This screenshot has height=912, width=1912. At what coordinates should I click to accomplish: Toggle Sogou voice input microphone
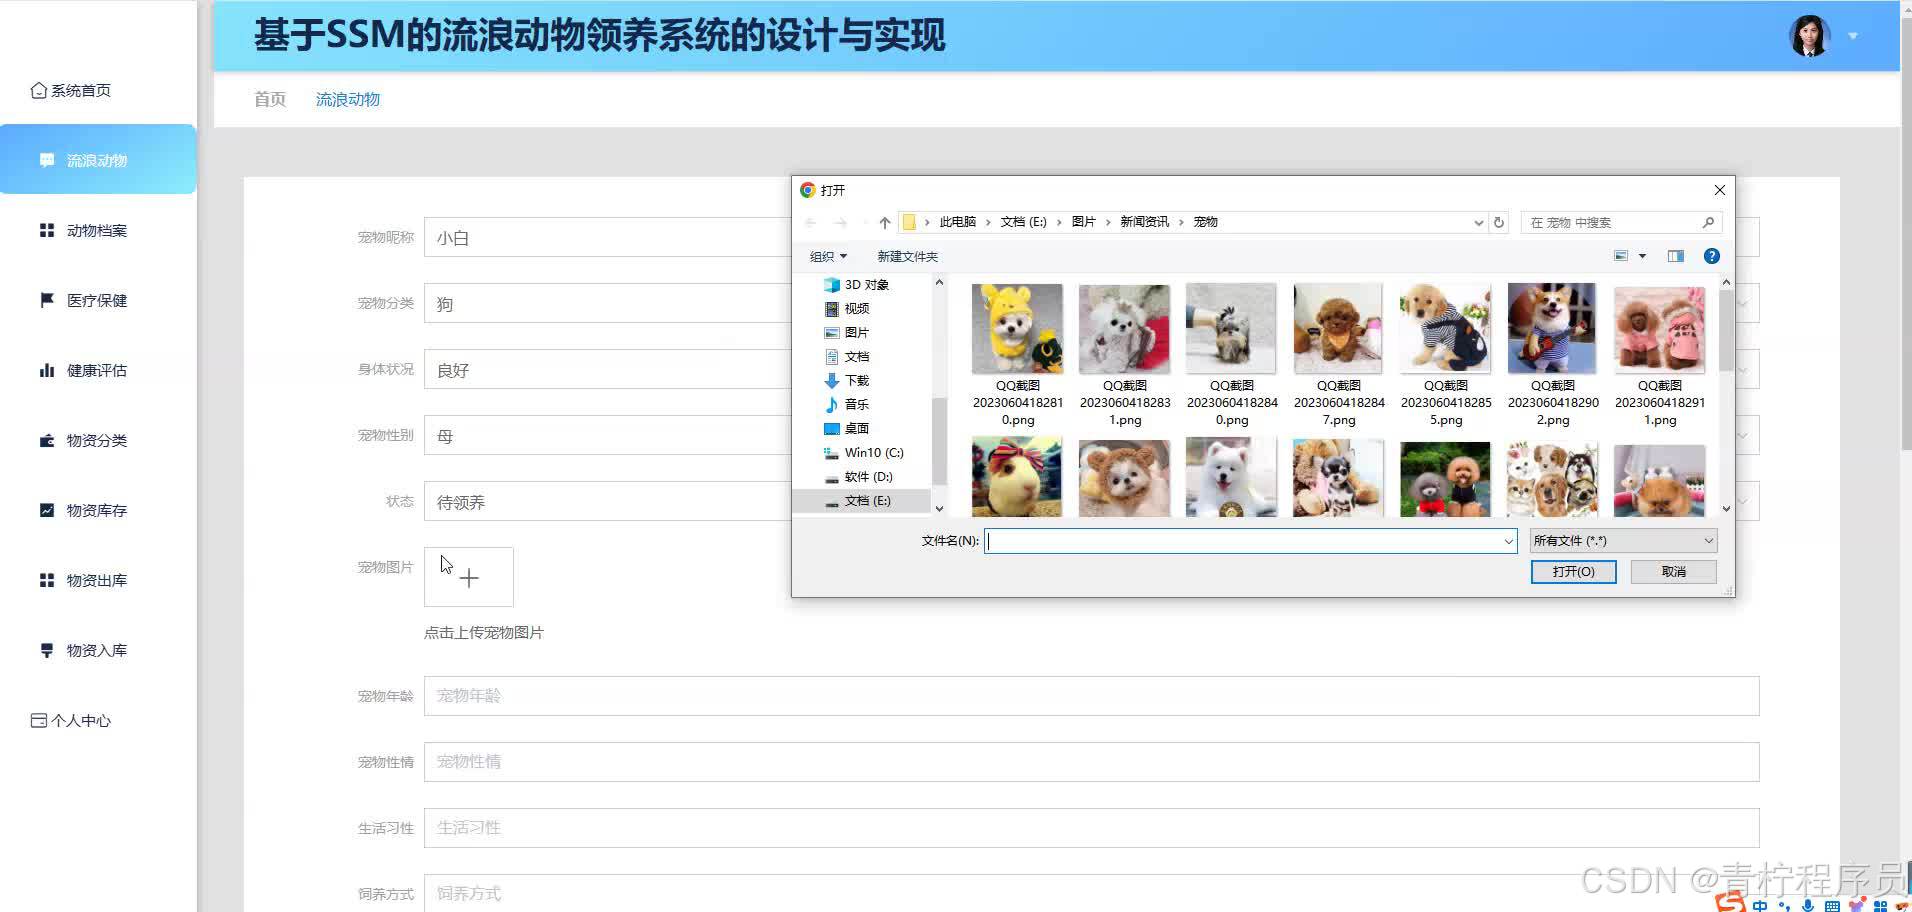[1807, 905]
